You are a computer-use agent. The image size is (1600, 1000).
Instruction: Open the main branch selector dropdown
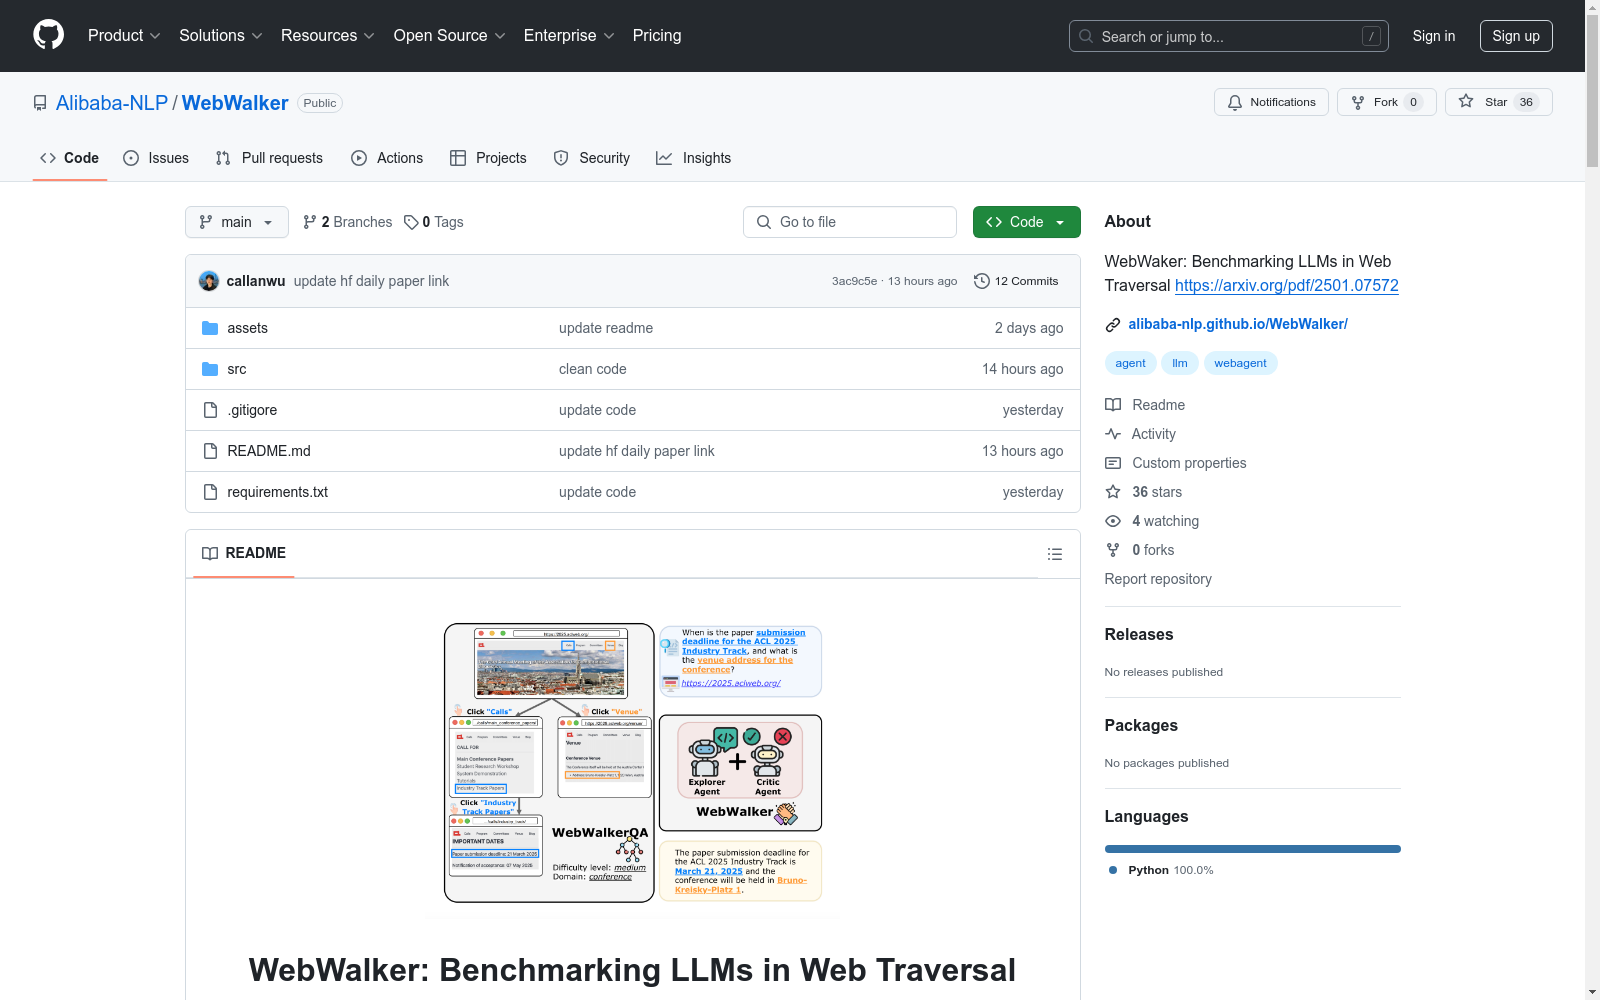237,222
